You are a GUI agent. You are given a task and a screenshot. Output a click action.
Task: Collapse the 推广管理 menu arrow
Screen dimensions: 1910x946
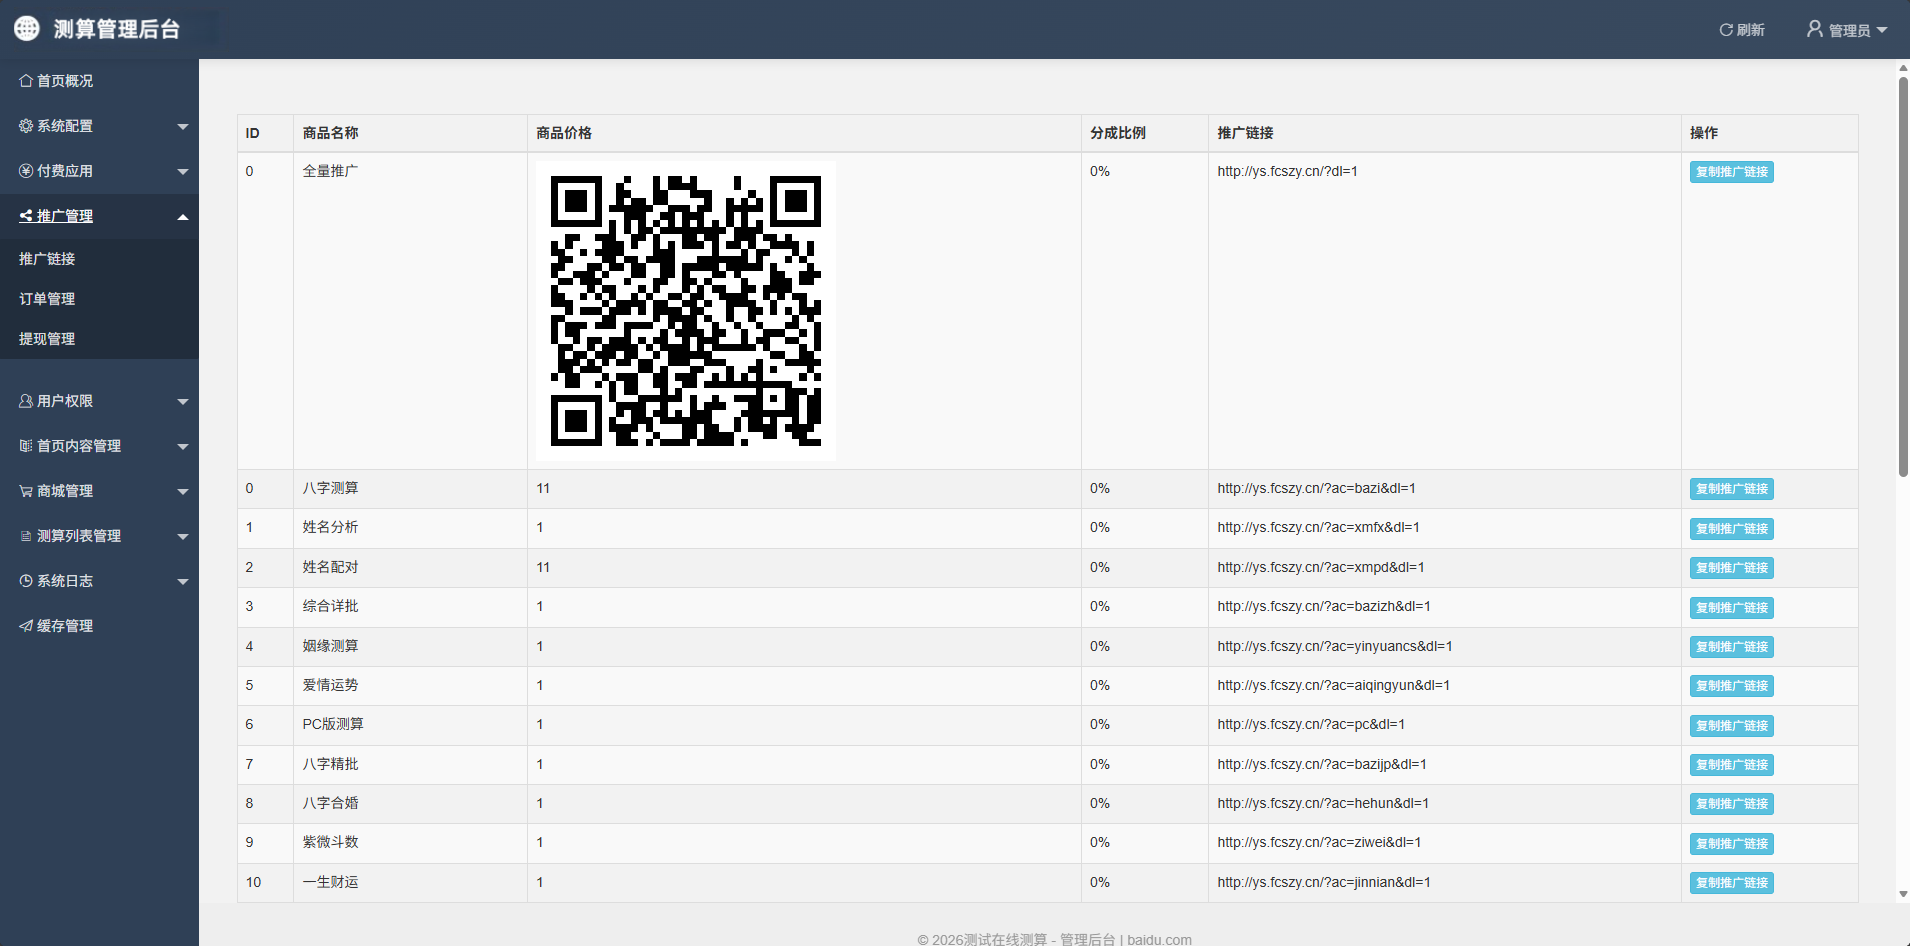click(x=183, y=217)
